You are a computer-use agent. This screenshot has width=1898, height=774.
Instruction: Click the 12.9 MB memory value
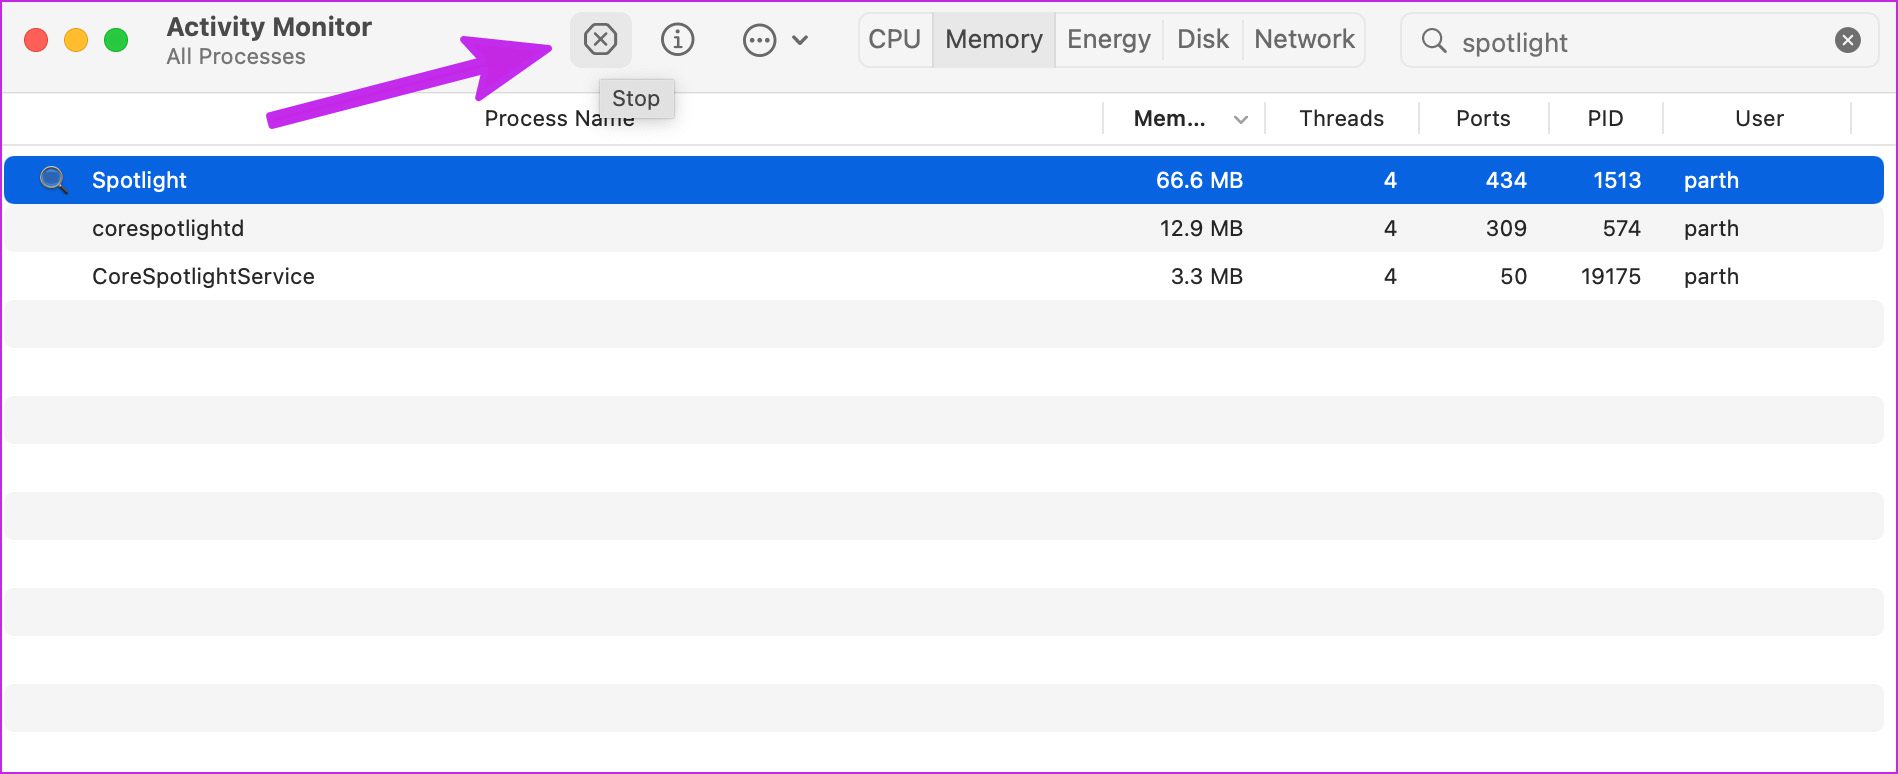click(x=1201, y=228)
